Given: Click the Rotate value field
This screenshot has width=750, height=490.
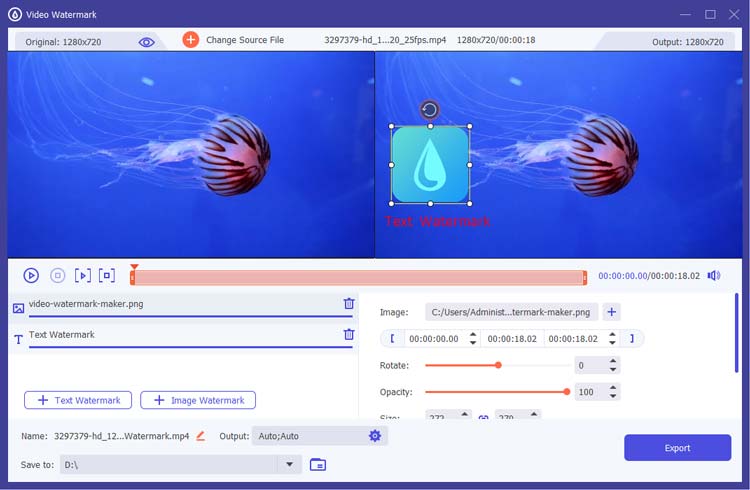Looking at the screenshot, I should tap(591, 366).
